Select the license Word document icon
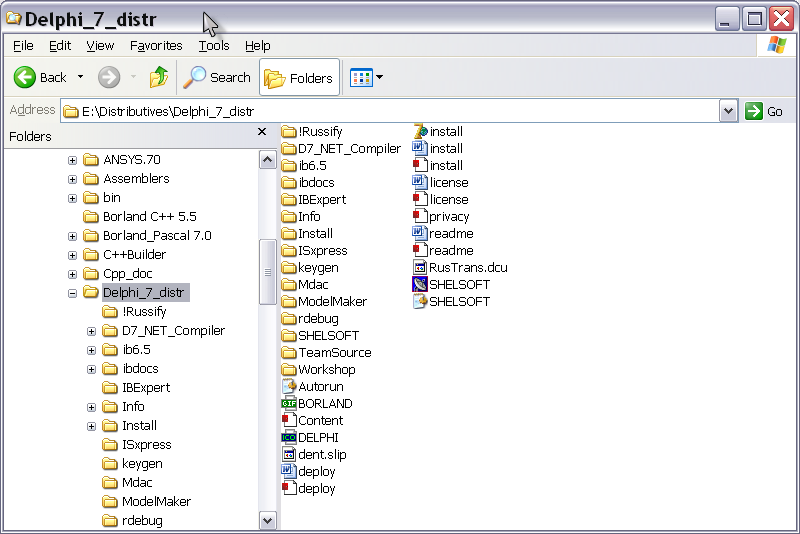 (420, 182)
